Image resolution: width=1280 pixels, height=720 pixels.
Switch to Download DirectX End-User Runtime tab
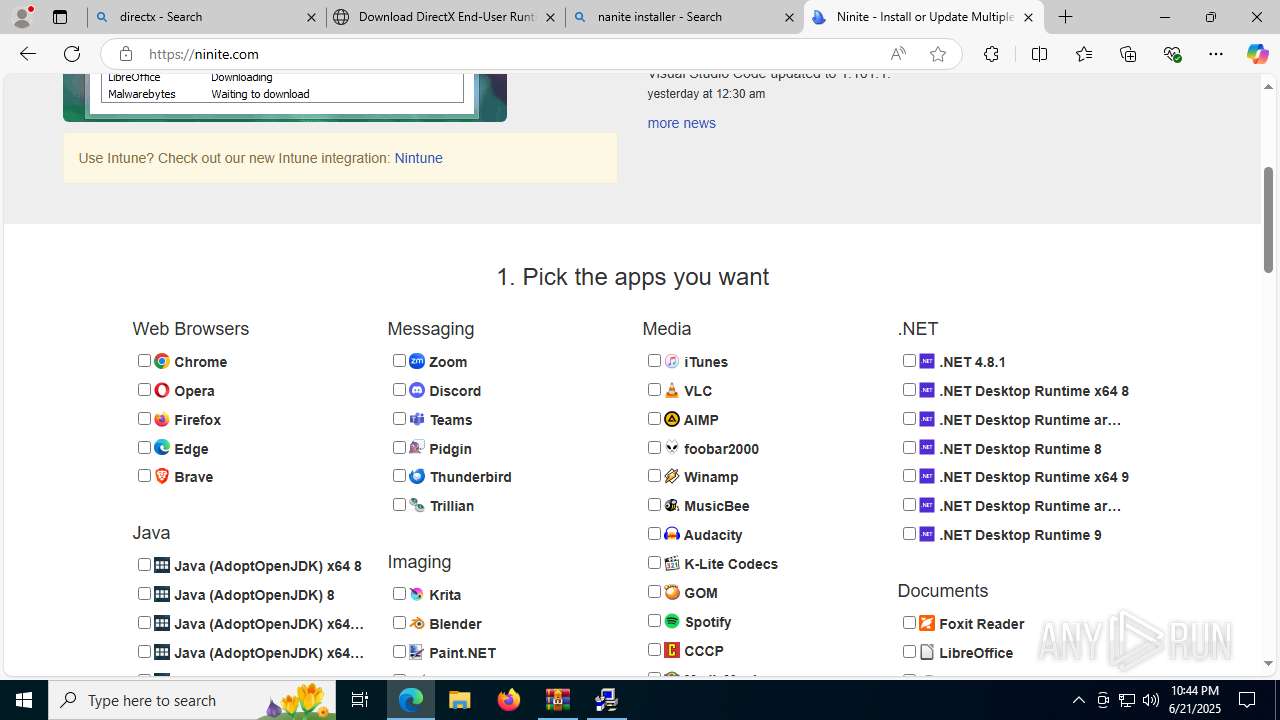coord(444,17)
